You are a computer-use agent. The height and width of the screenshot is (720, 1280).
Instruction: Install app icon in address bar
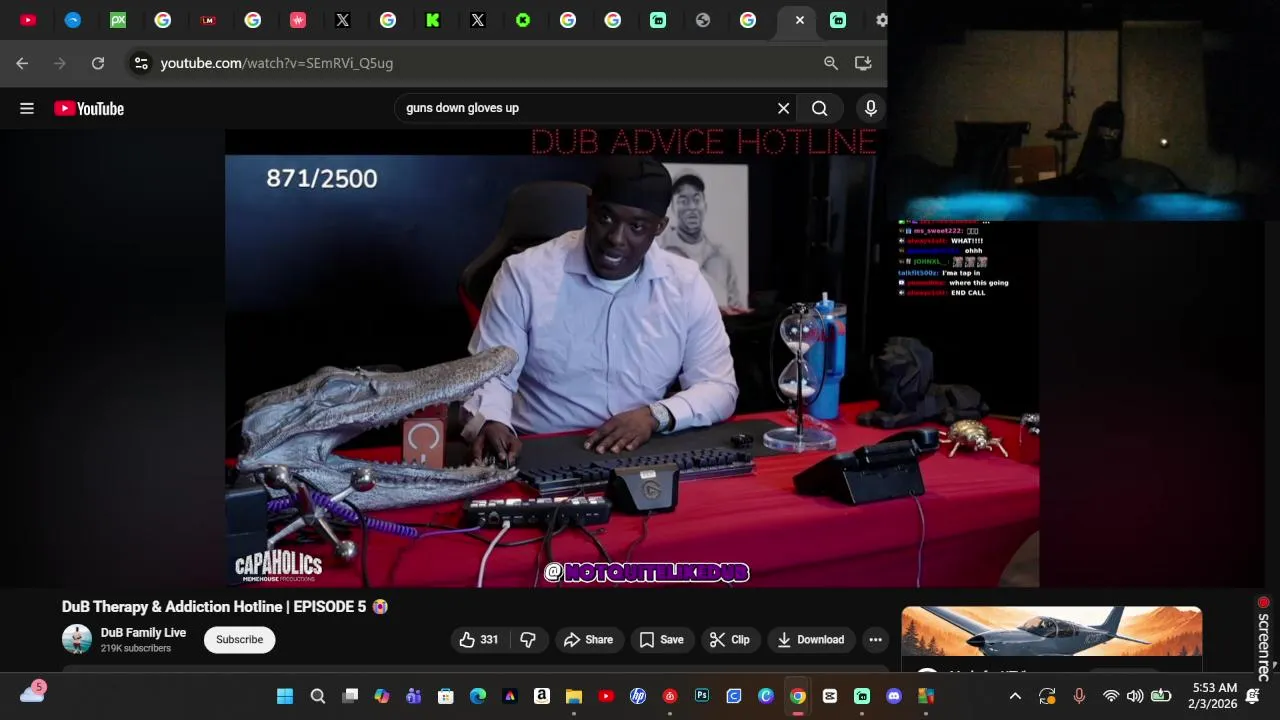[x=864, y=63]
